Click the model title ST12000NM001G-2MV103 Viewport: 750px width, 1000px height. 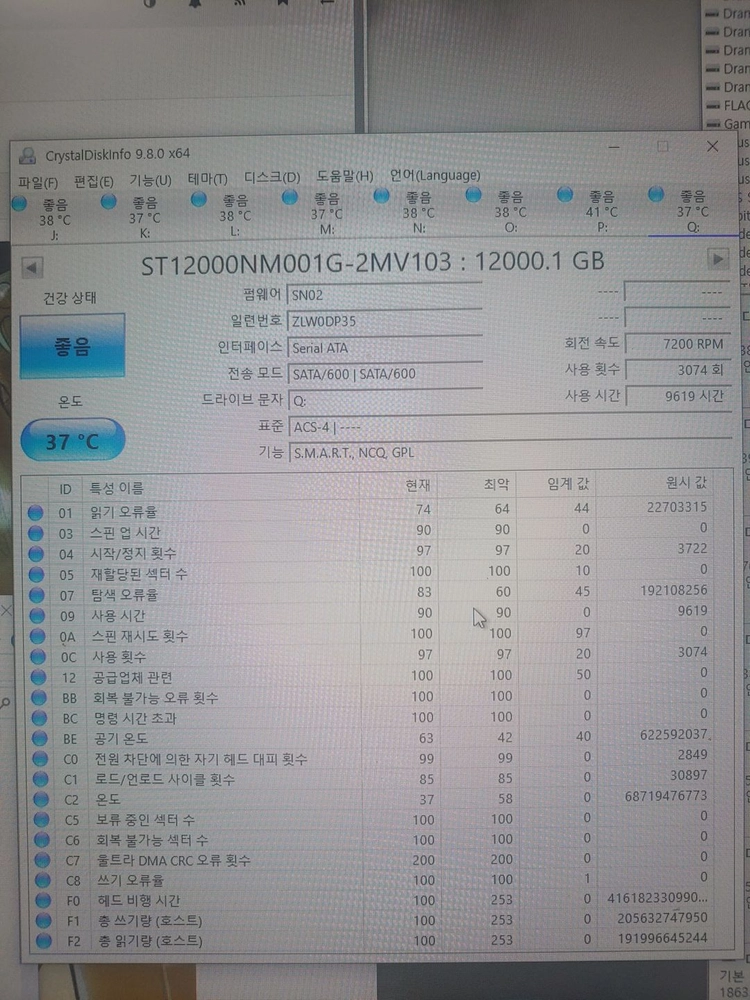coord(297,262)
